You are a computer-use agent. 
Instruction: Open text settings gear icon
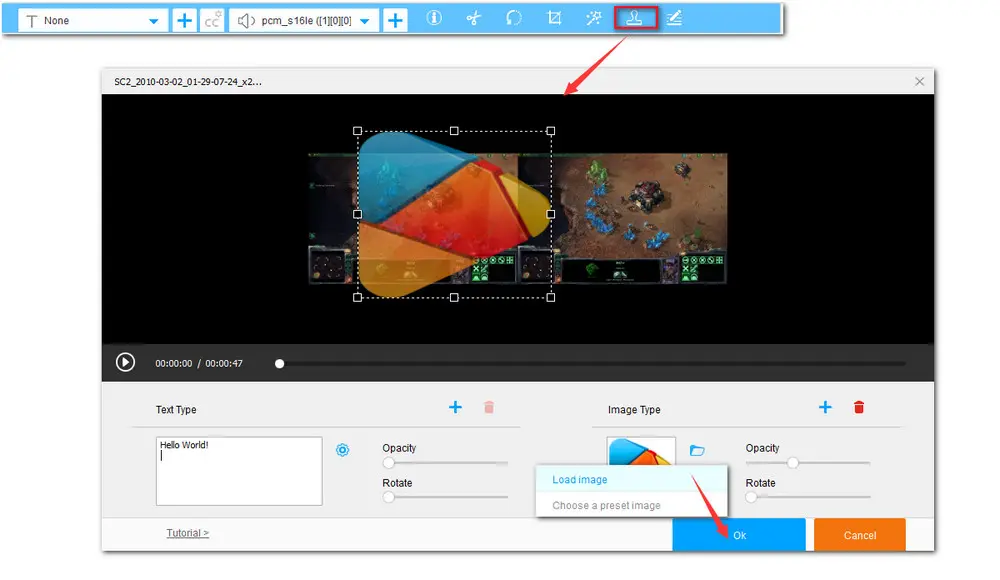coord(342,450)
